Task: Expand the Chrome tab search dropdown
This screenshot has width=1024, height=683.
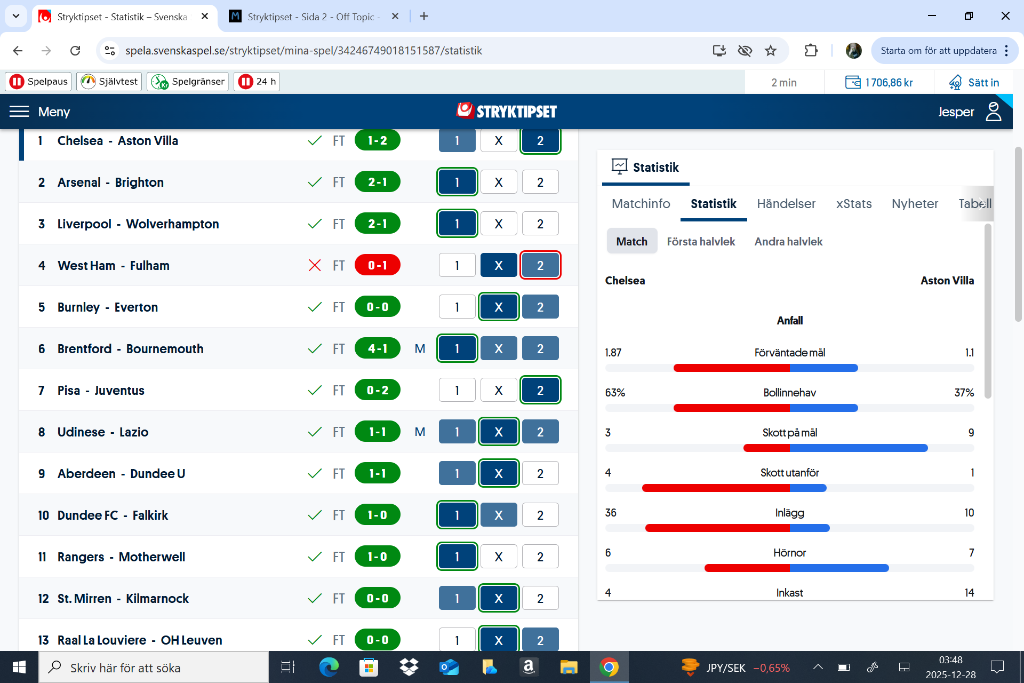Action: pos(14,16)
